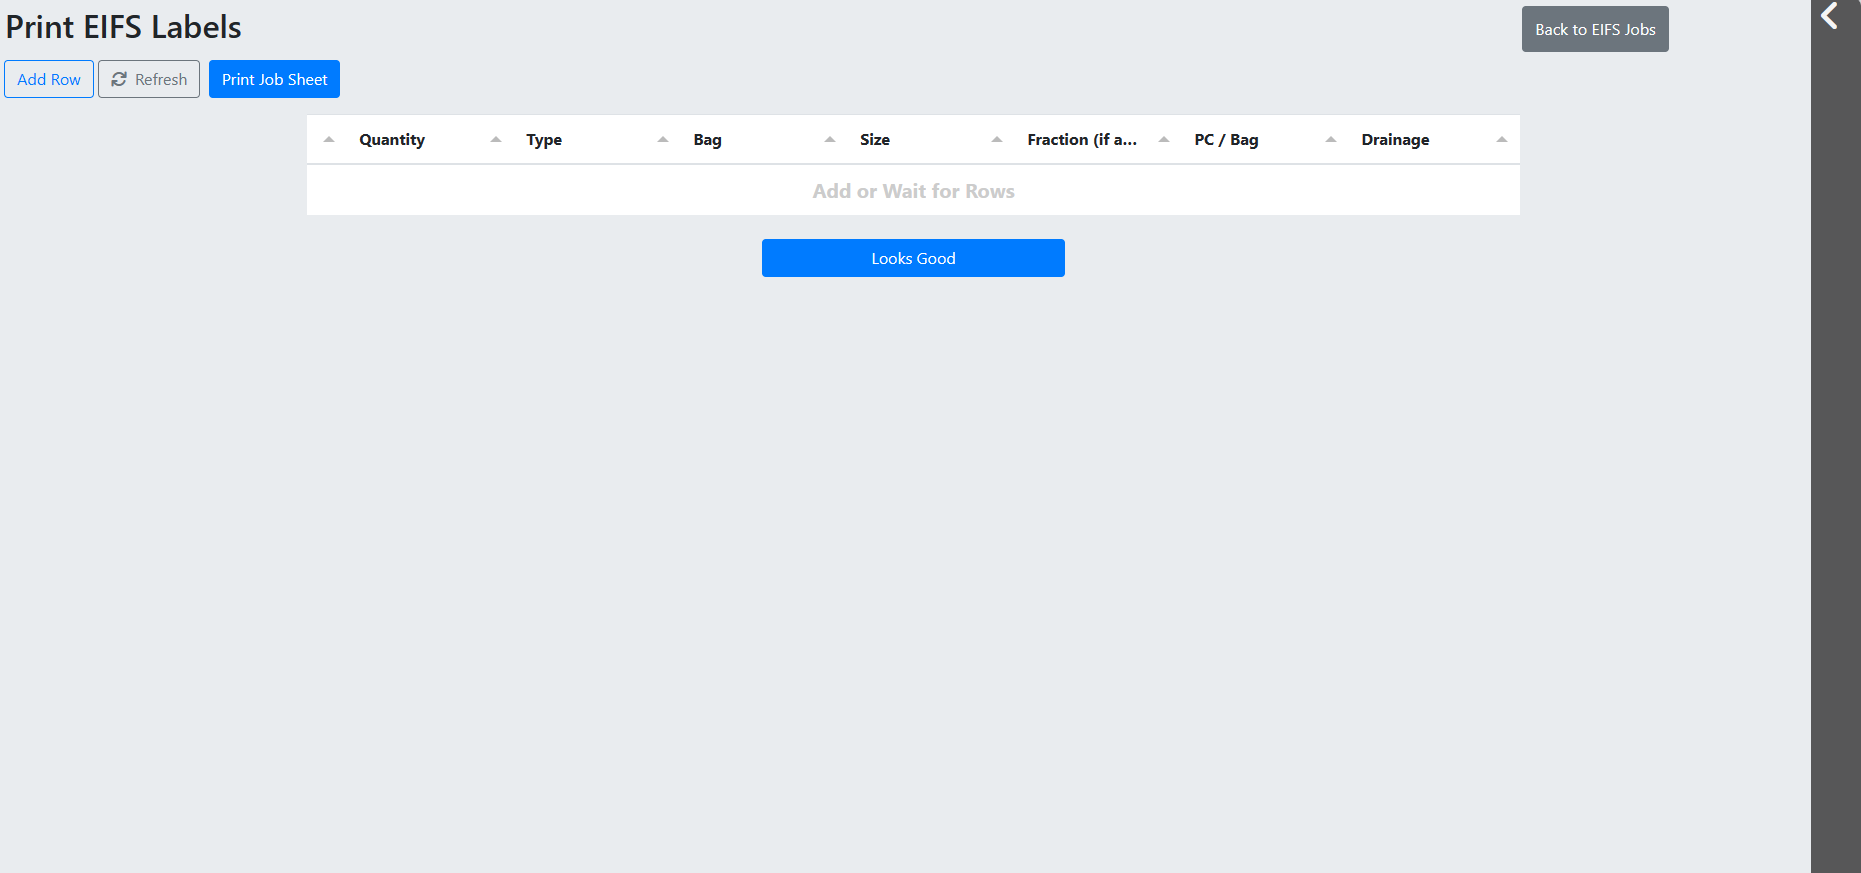Image resolution: width=1861 pixels, height=873 pixels.
Task: Expand the collapsed side panel chevron
Action: tap(1830, 16)
